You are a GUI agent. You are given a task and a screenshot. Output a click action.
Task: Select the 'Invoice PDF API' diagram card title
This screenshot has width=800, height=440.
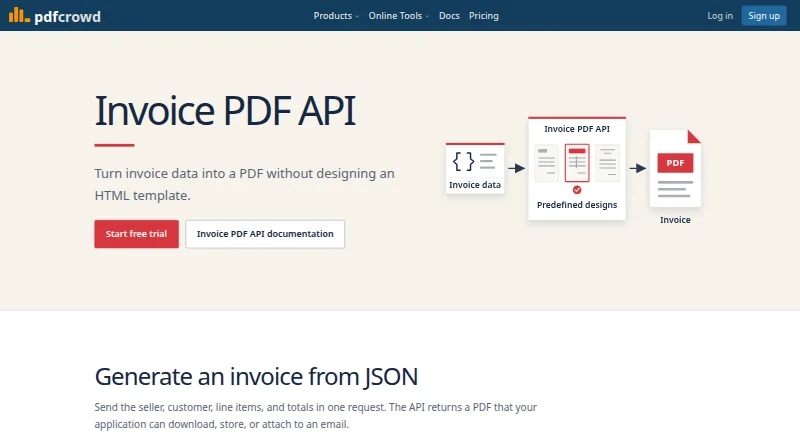pyautogui.click(x=577, y=129)
